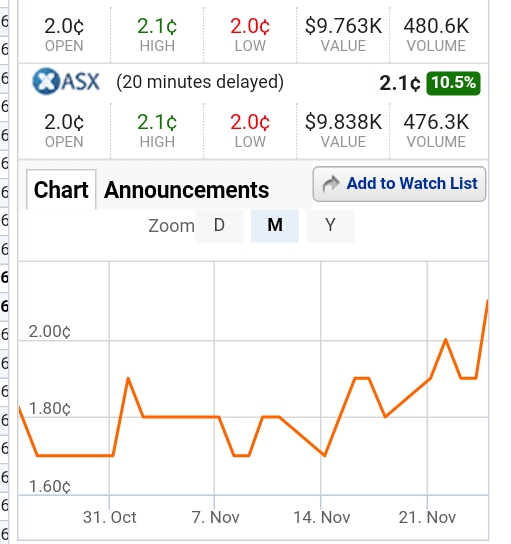Click the ASX logo icon
This screenshot has width=511, height=544.
pyautogui.click(x=66, y=81)
